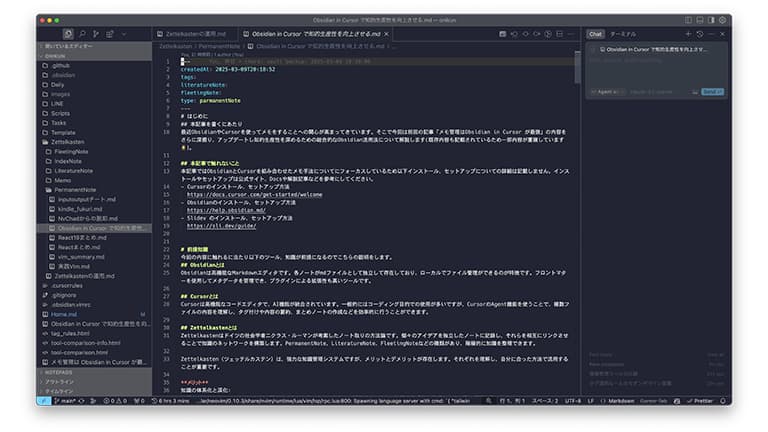Image resolution: width=768 pixels, height=432 pixels.
Task: Open the Explorer view icon
Action: [x=68, y=34]
